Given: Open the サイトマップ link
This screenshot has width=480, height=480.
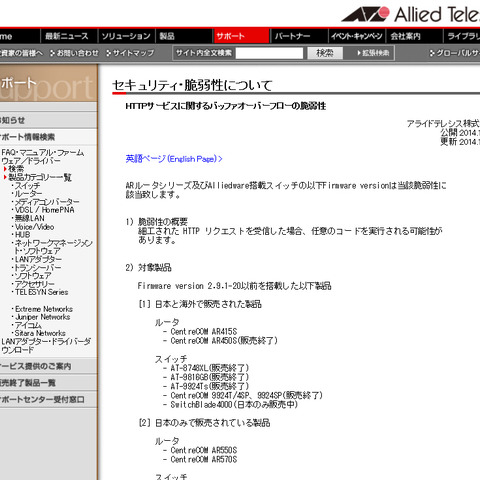Looking at the screenshot, I should pyautogui.click(x=130, y=53).
